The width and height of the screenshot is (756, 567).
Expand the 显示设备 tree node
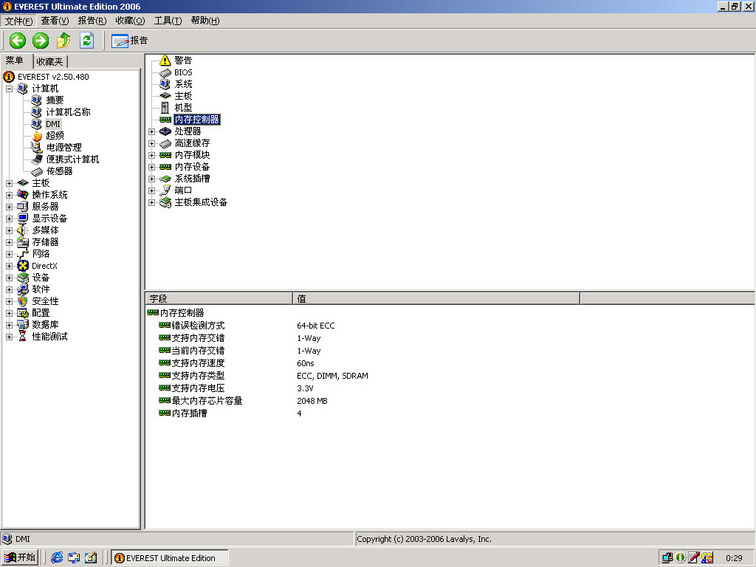coord(9,218)
